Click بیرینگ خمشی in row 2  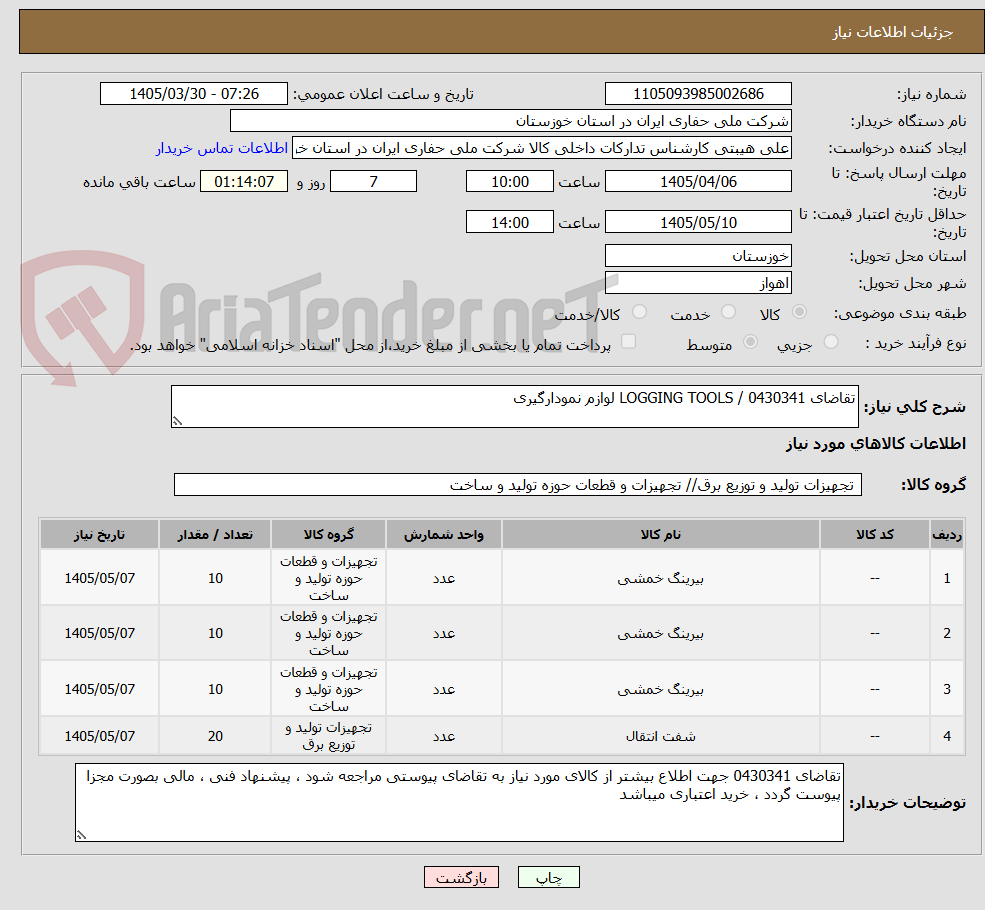click(660, 634)
